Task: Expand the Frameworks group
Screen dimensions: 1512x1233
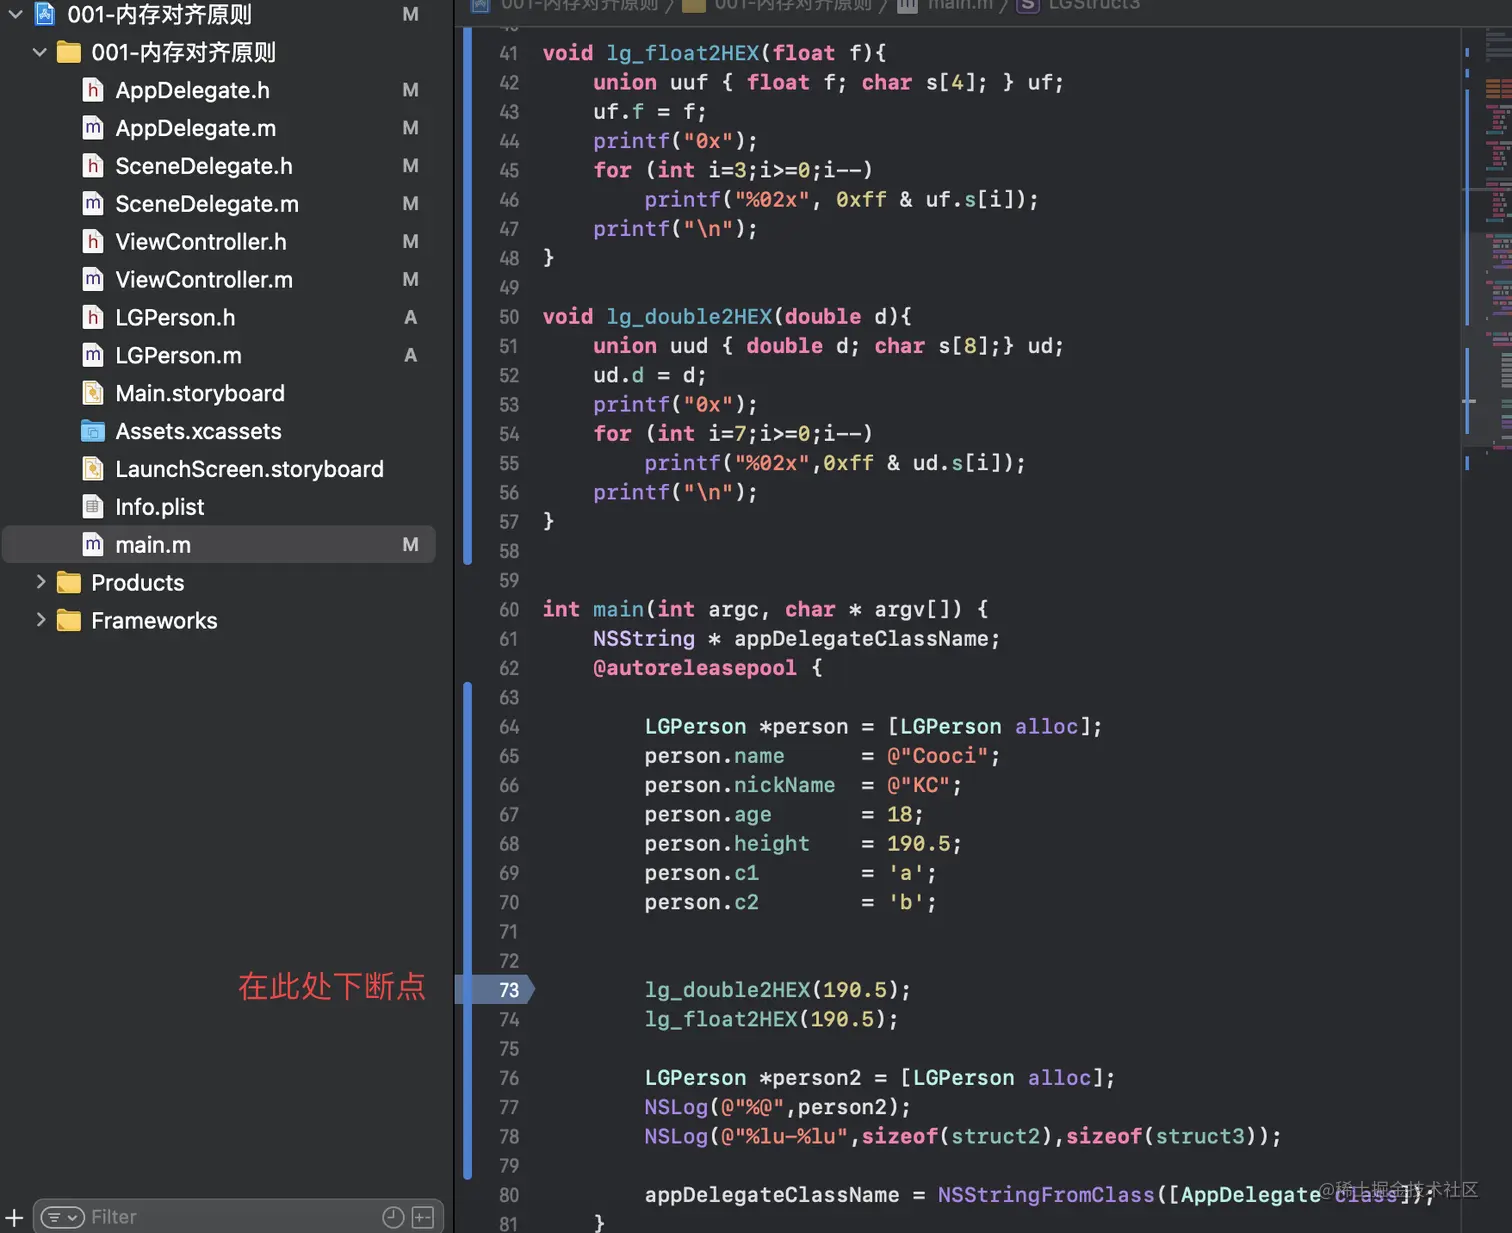Action: click(x=40, y=620)
